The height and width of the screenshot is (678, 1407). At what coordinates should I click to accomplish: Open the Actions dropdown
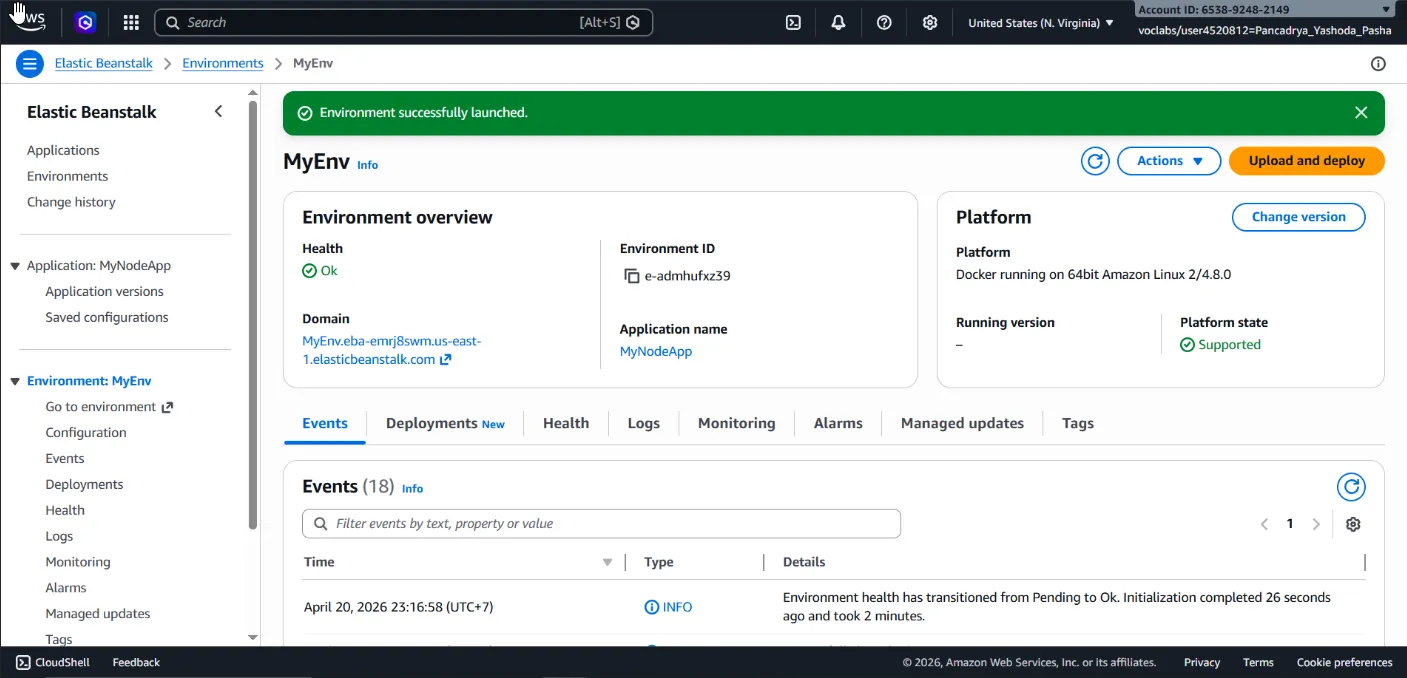pyautogui.click(x=1169, y=161)
